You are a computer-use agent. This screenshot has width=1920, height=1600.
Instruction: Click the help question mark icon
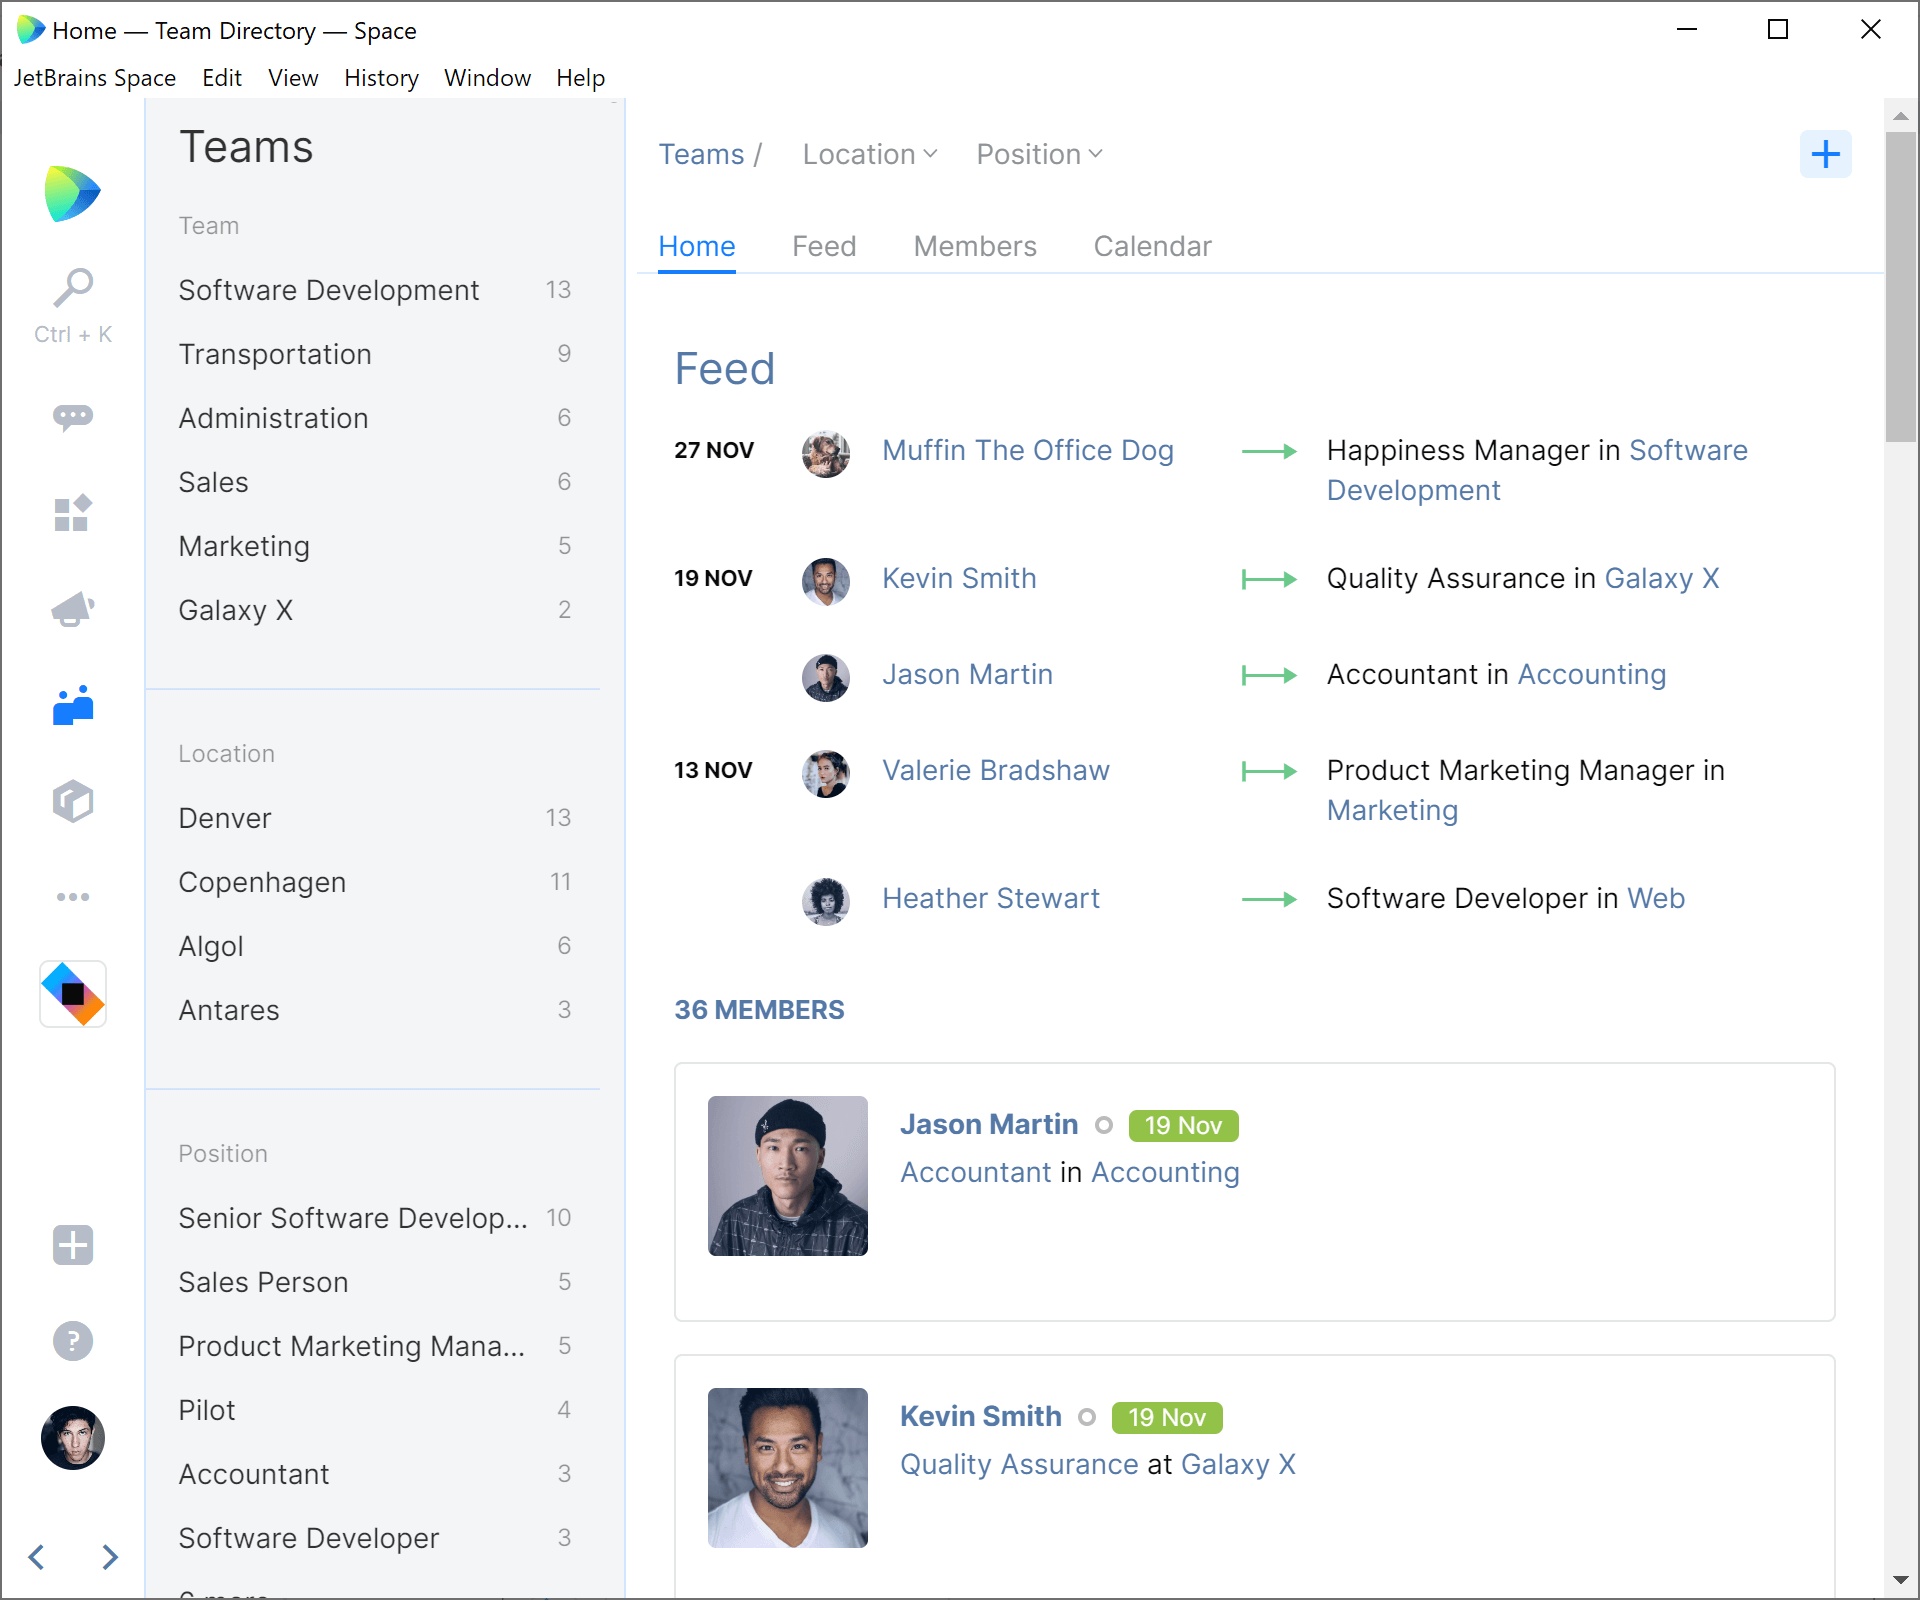pos(73,1341)
